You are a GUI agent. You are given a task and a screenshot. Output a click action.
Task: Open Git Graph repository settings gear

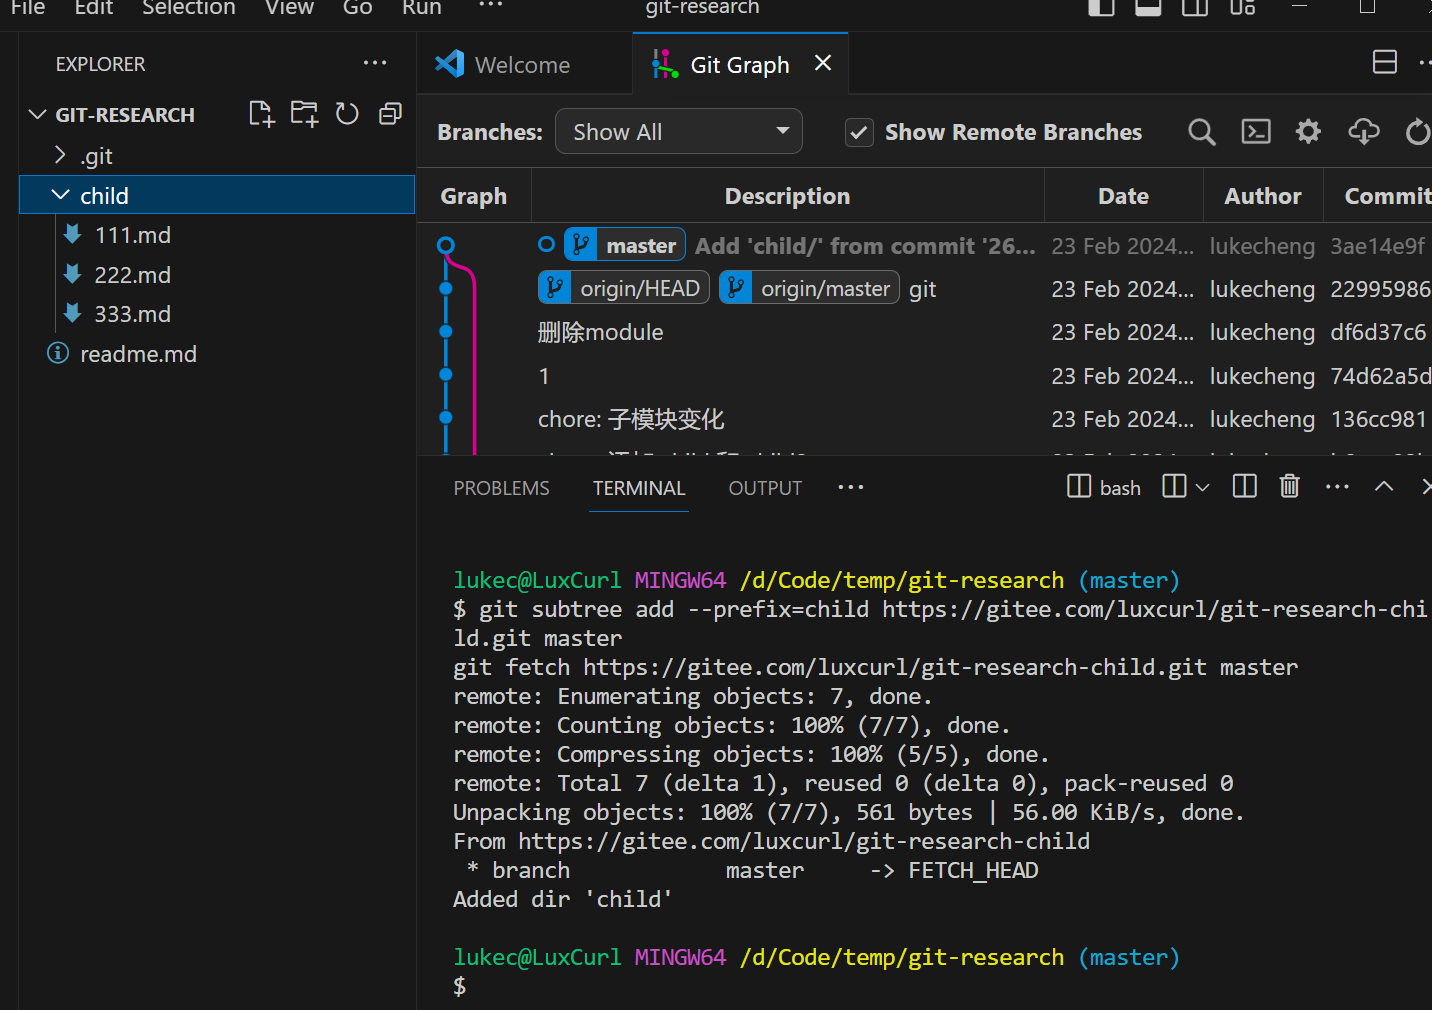click(x=1308, y=132)
